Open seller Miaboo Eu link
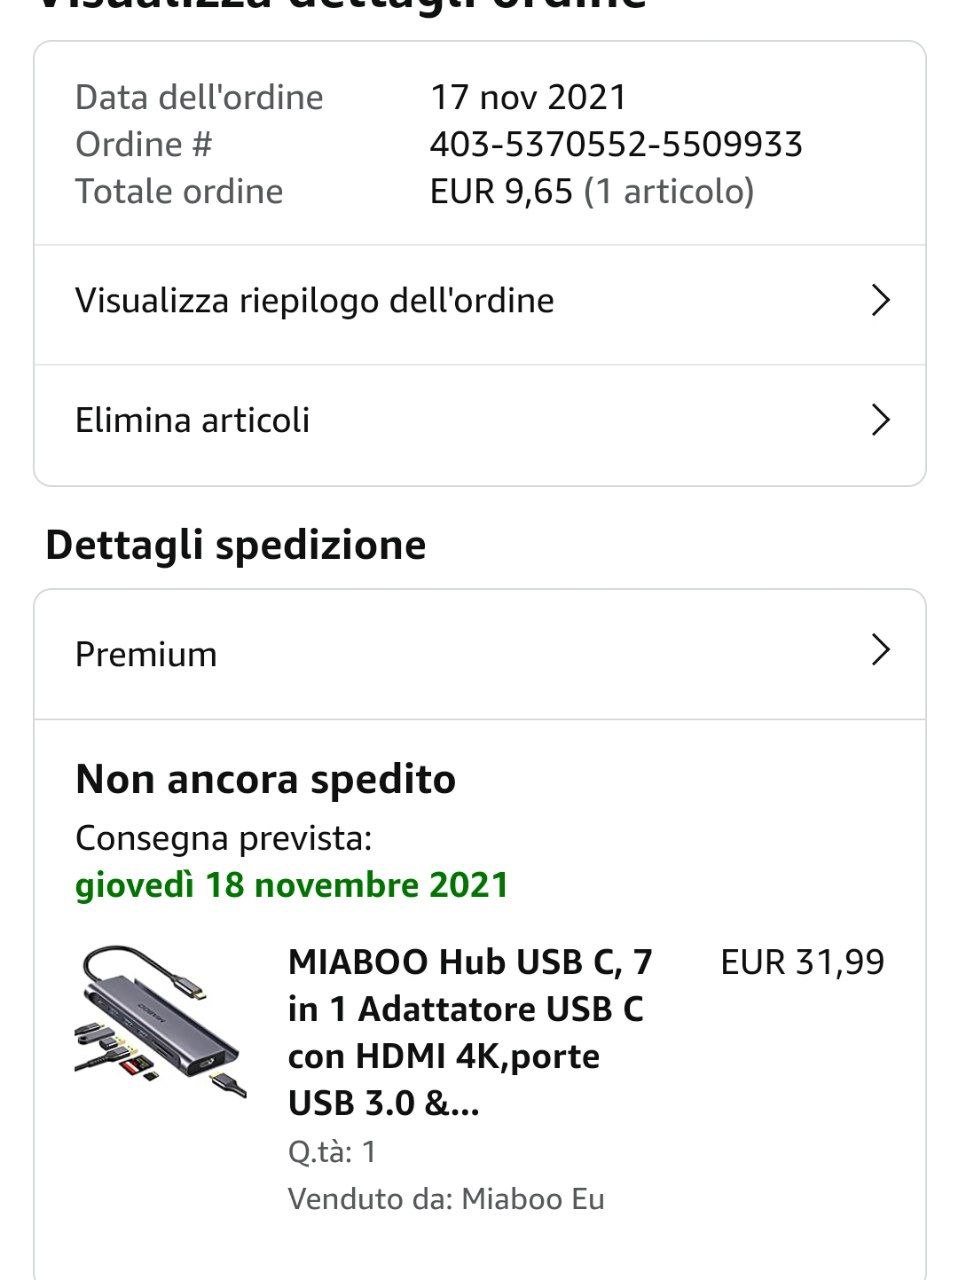 point(533,1199)
